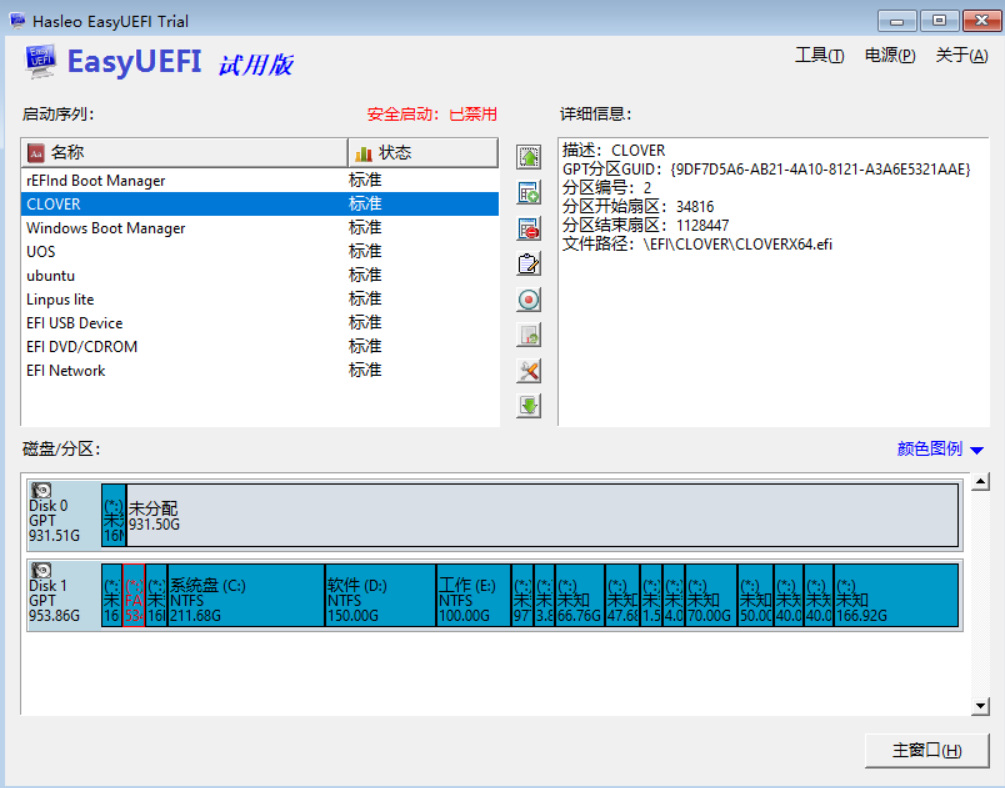Select the 软件 (D:) 150.00G partition

coord(381,596)
